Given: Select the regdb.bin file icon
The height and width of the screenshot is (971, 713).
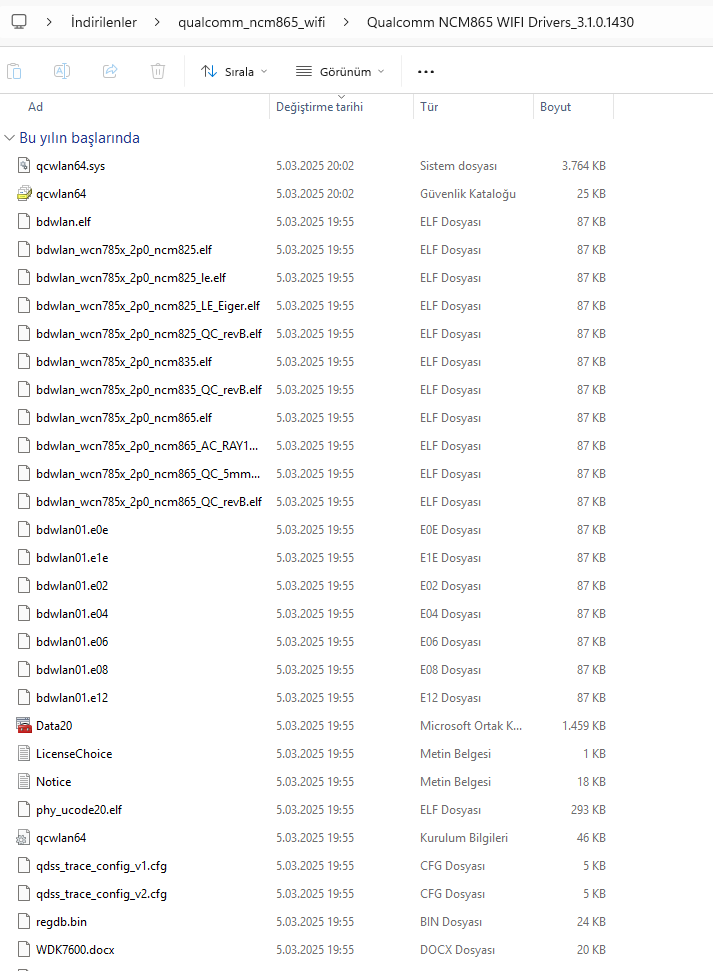Looking at the screenshot, I should pyautogui.click(x=24, y=921).
